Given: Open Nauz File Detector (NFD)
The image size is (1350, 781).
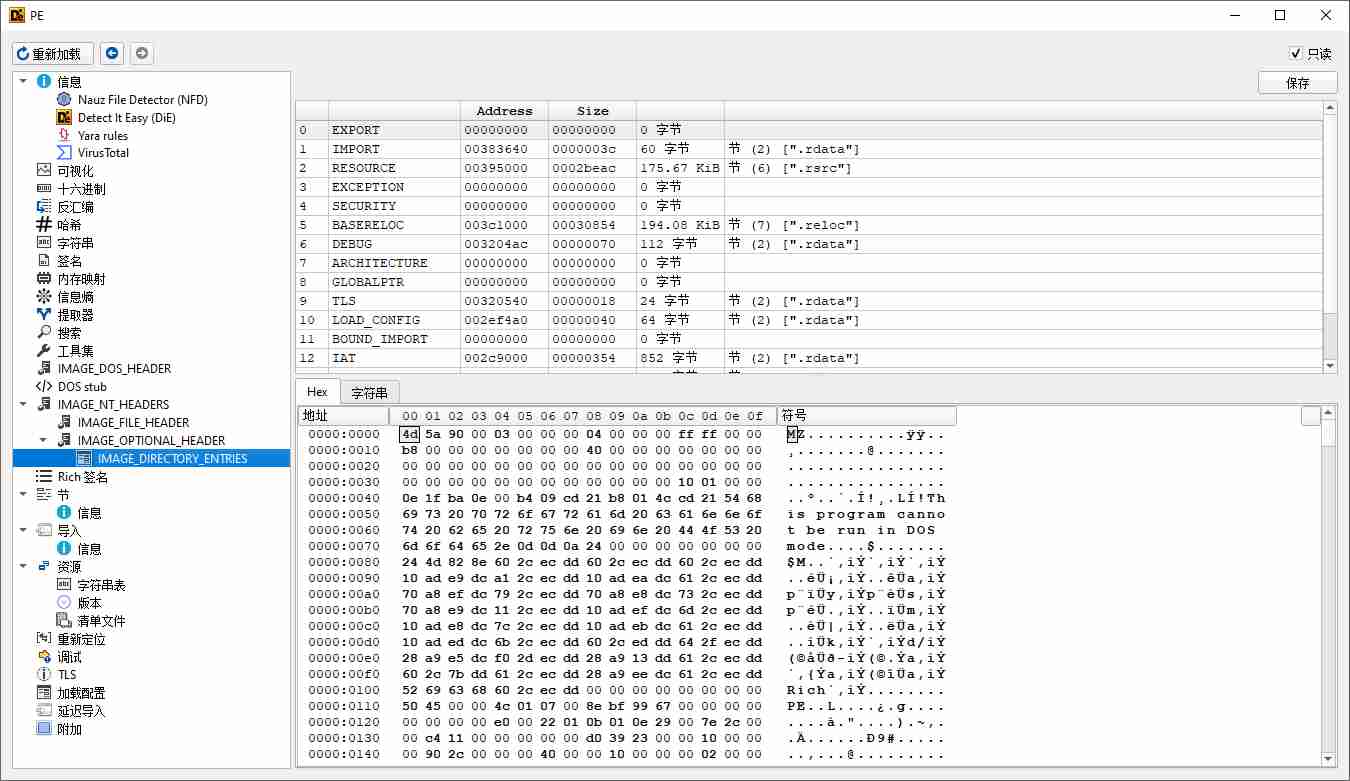Looking at the screenshot, I should pos(142,100).
